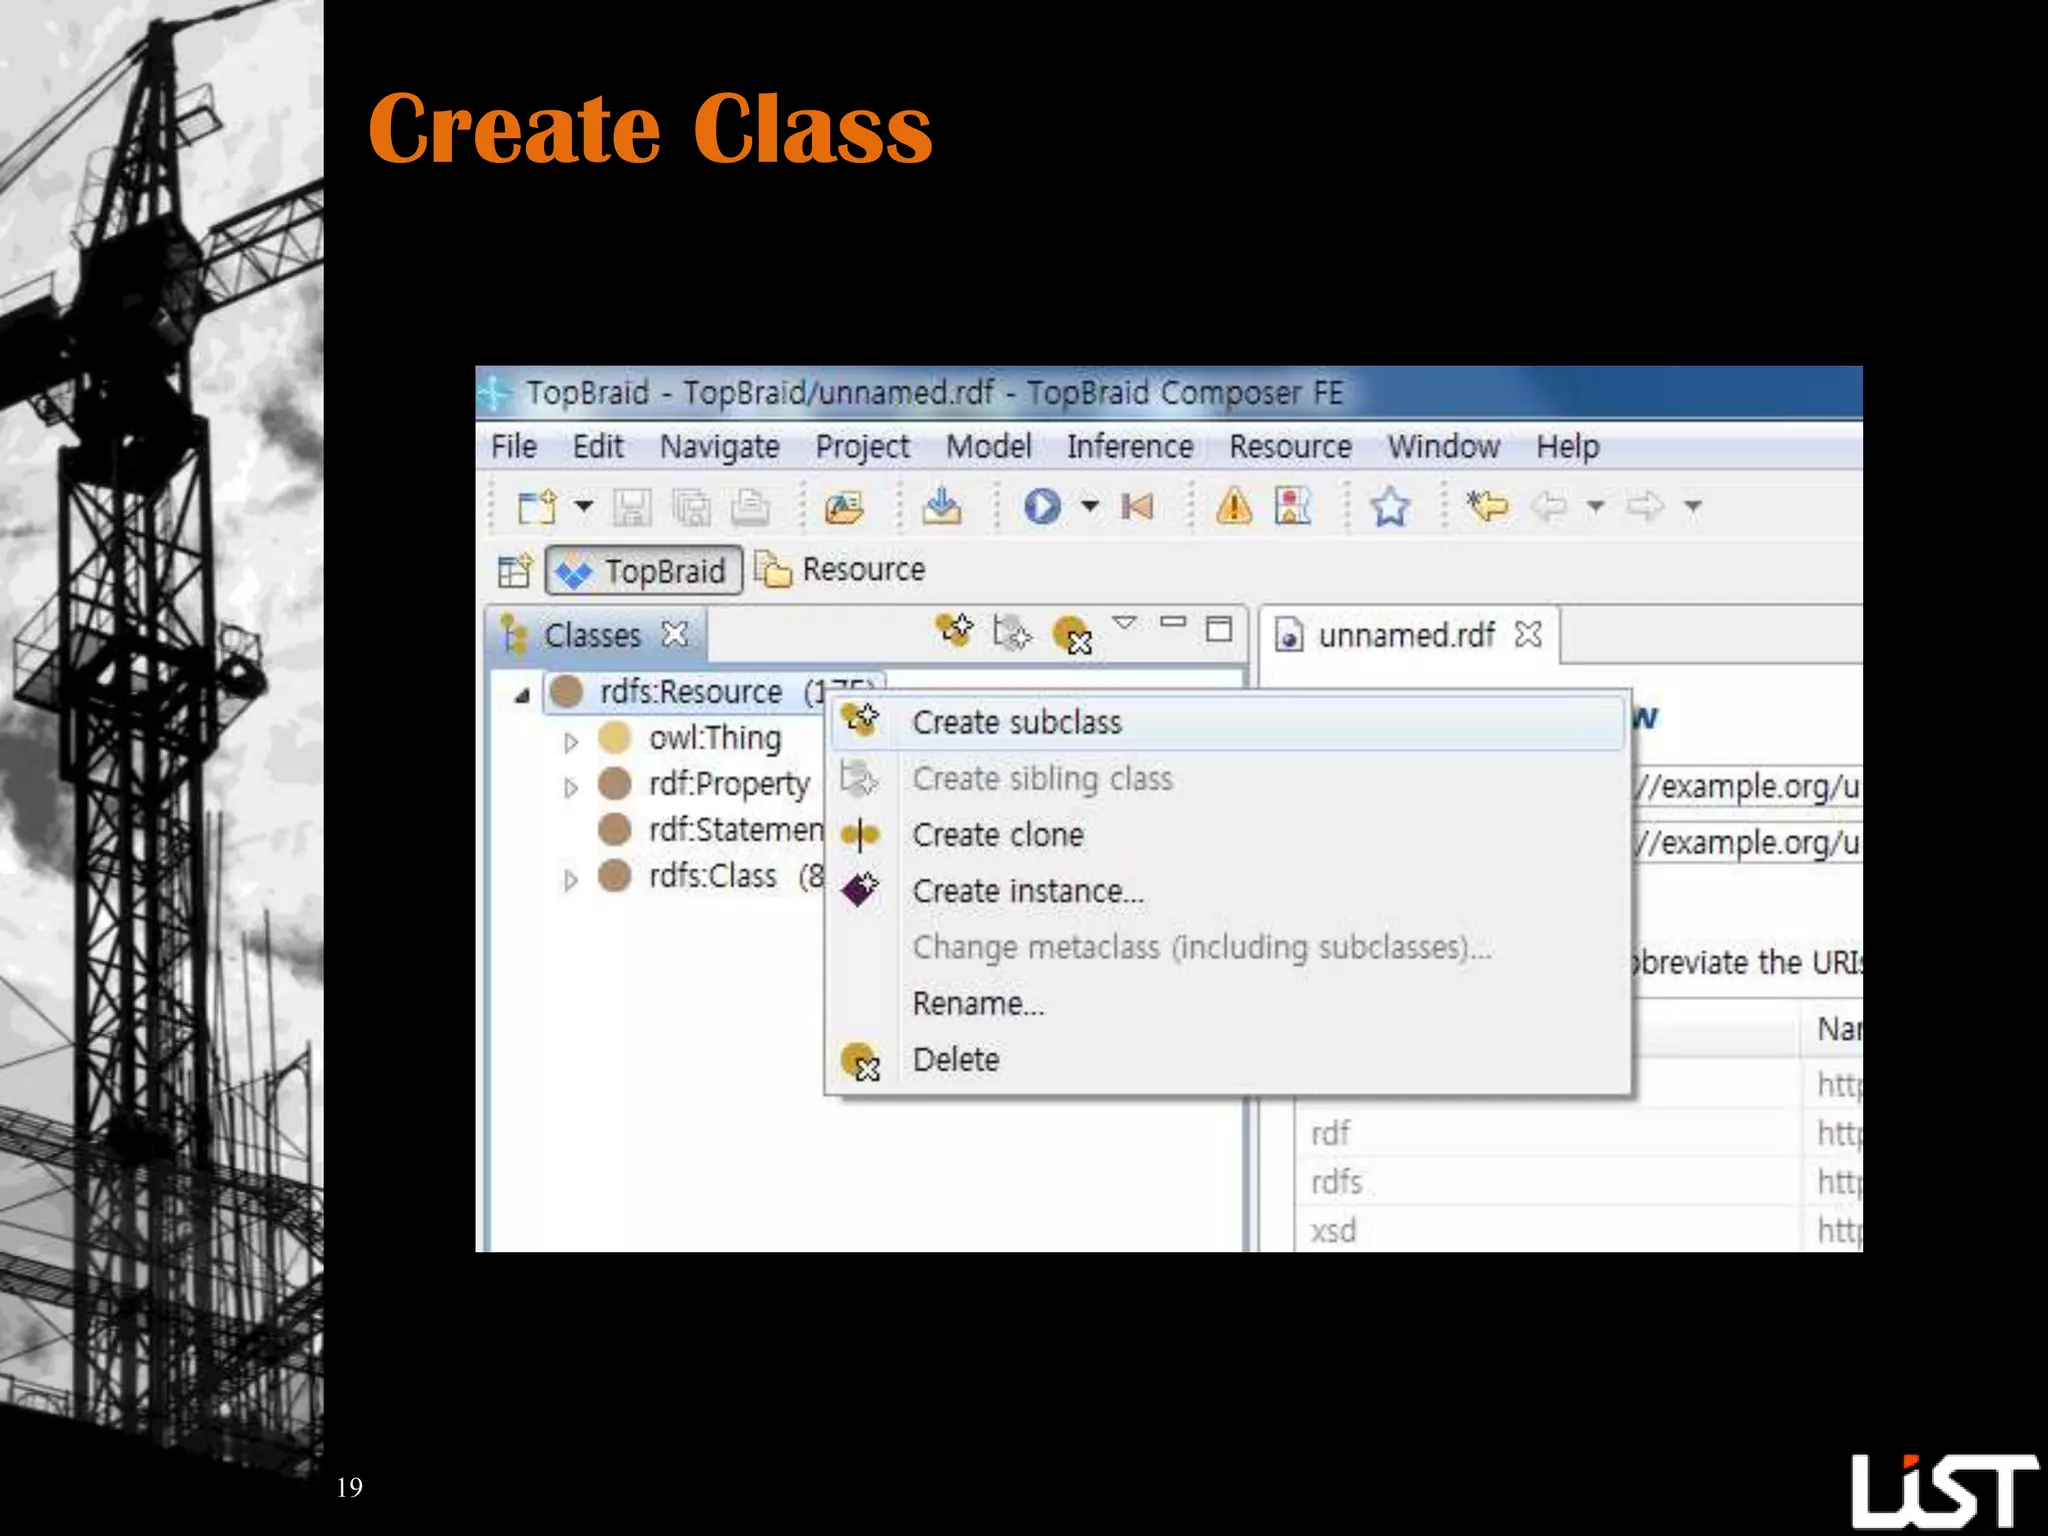Click the Forward navigation arrow
Screen dimensions: 2048x1536
[x=1645, y=507]
